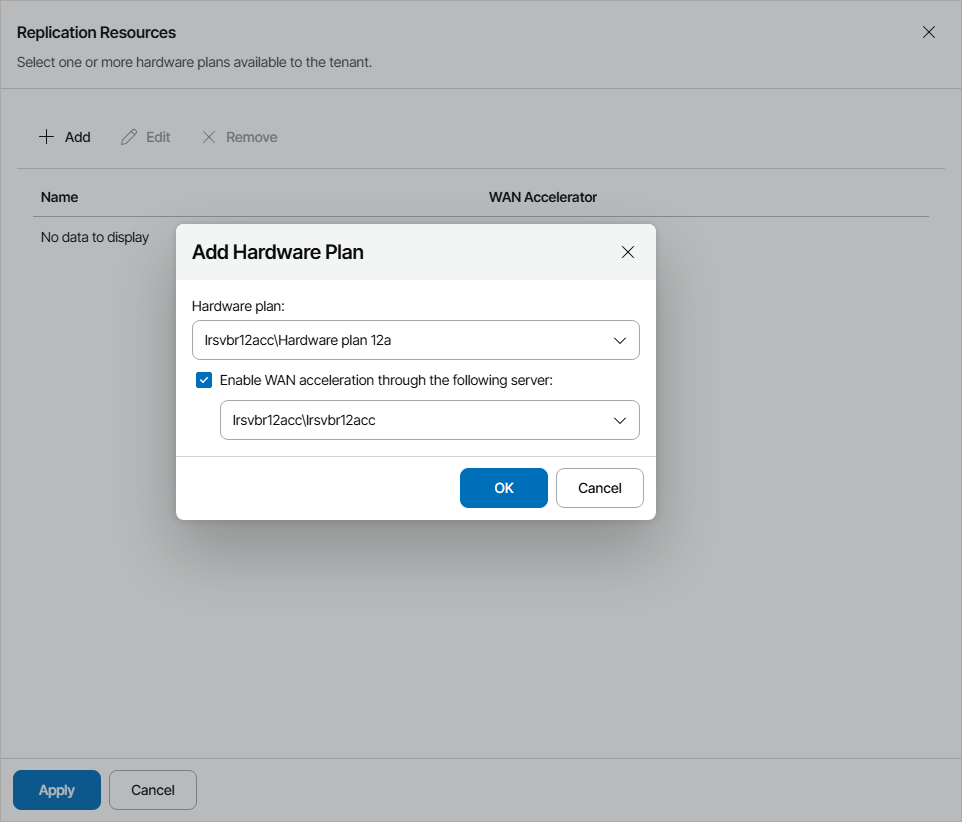Click Cancel next to the Apply button
Screen dimensions: 962x822
tap(153, 790)
